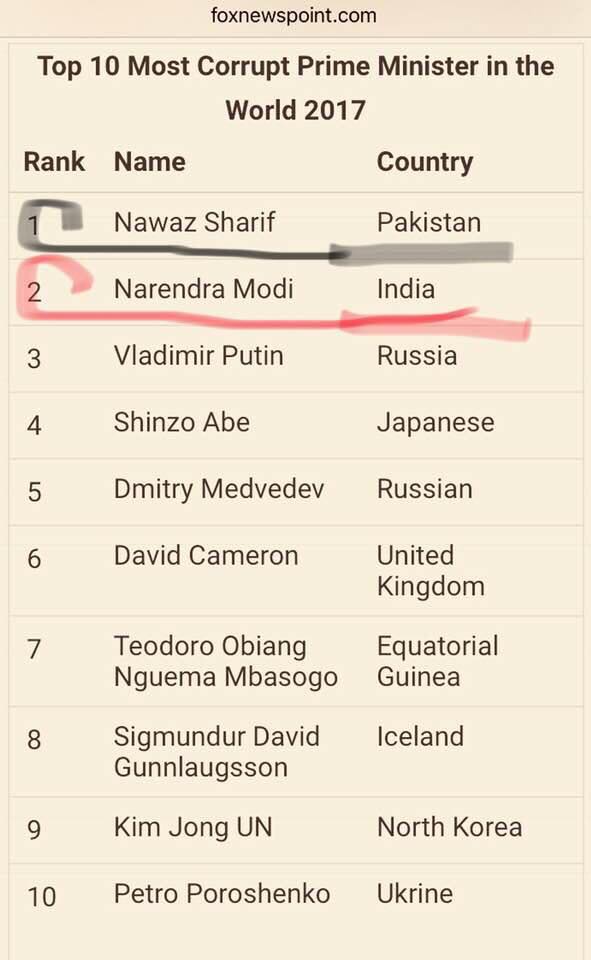Click rank number 10 cell
591x960 pixels.
coord(42,897)
